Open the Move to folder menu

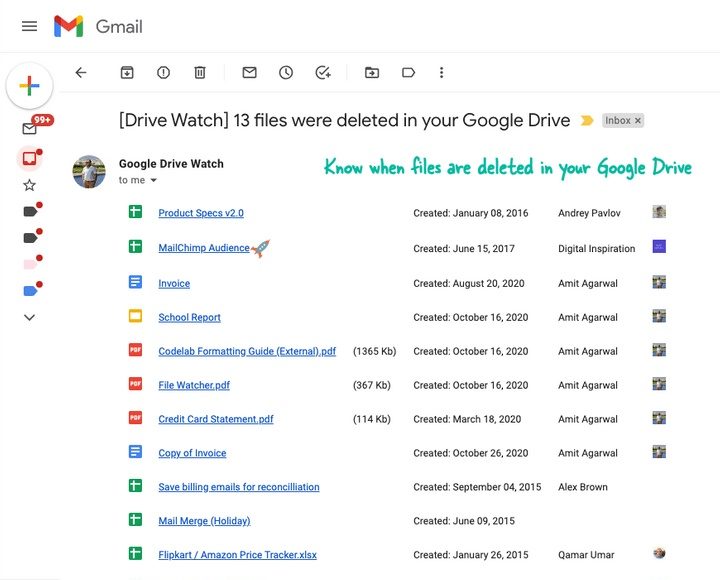(372, 73)
